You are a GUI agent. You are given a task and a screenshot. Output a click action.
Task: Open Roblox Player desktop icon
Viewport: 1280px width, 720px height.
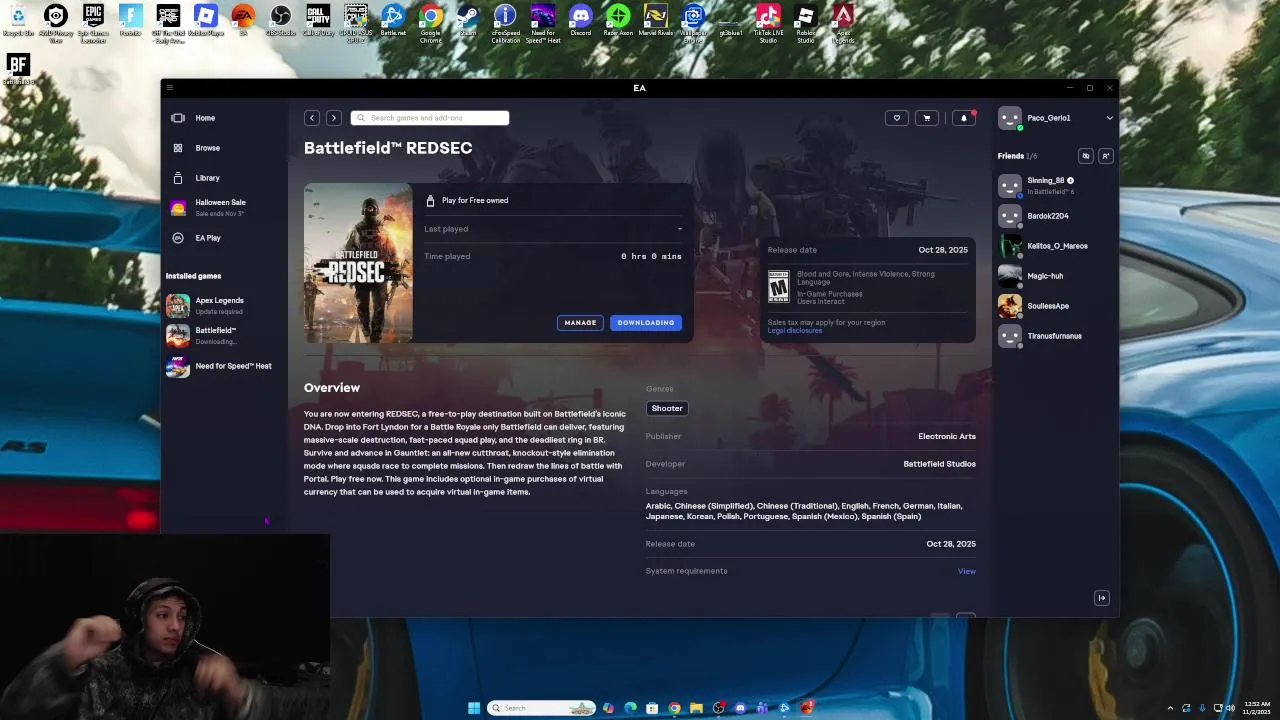[x=205, y=21]
